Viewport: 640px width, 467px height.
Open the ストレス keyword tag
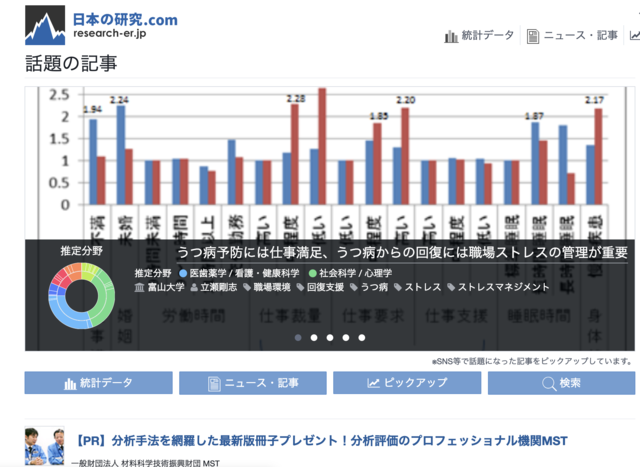(423, 287)
